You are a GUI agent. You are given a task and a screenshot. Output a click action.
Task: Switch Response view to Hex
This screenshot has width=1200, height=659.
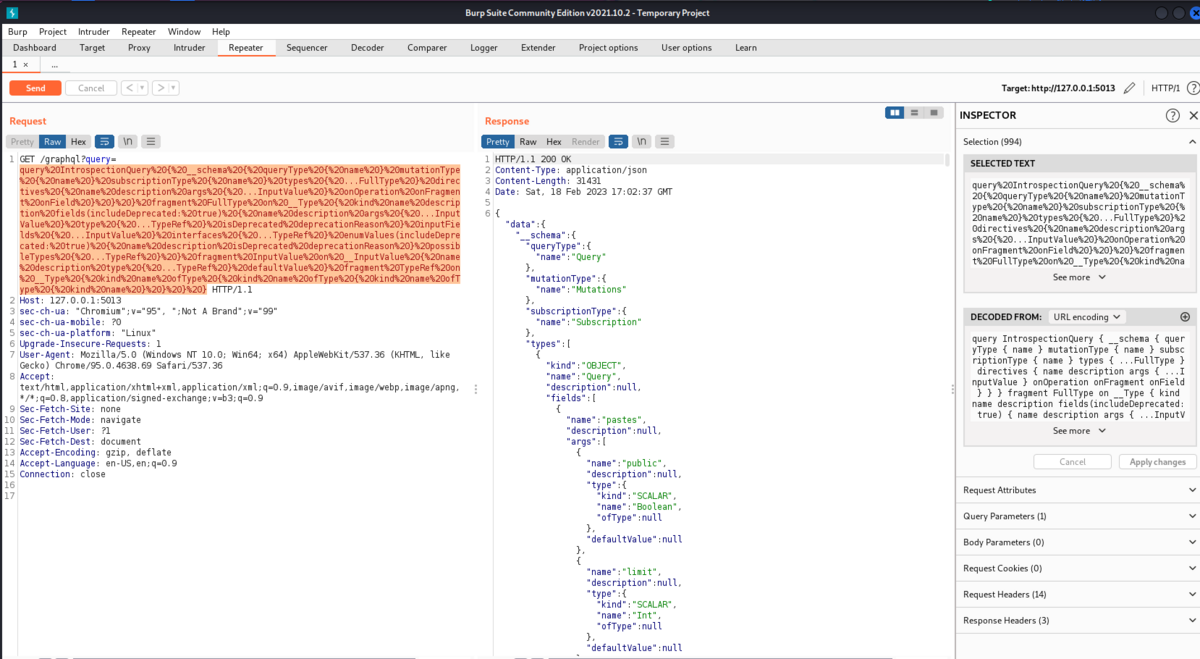[554, 142]
